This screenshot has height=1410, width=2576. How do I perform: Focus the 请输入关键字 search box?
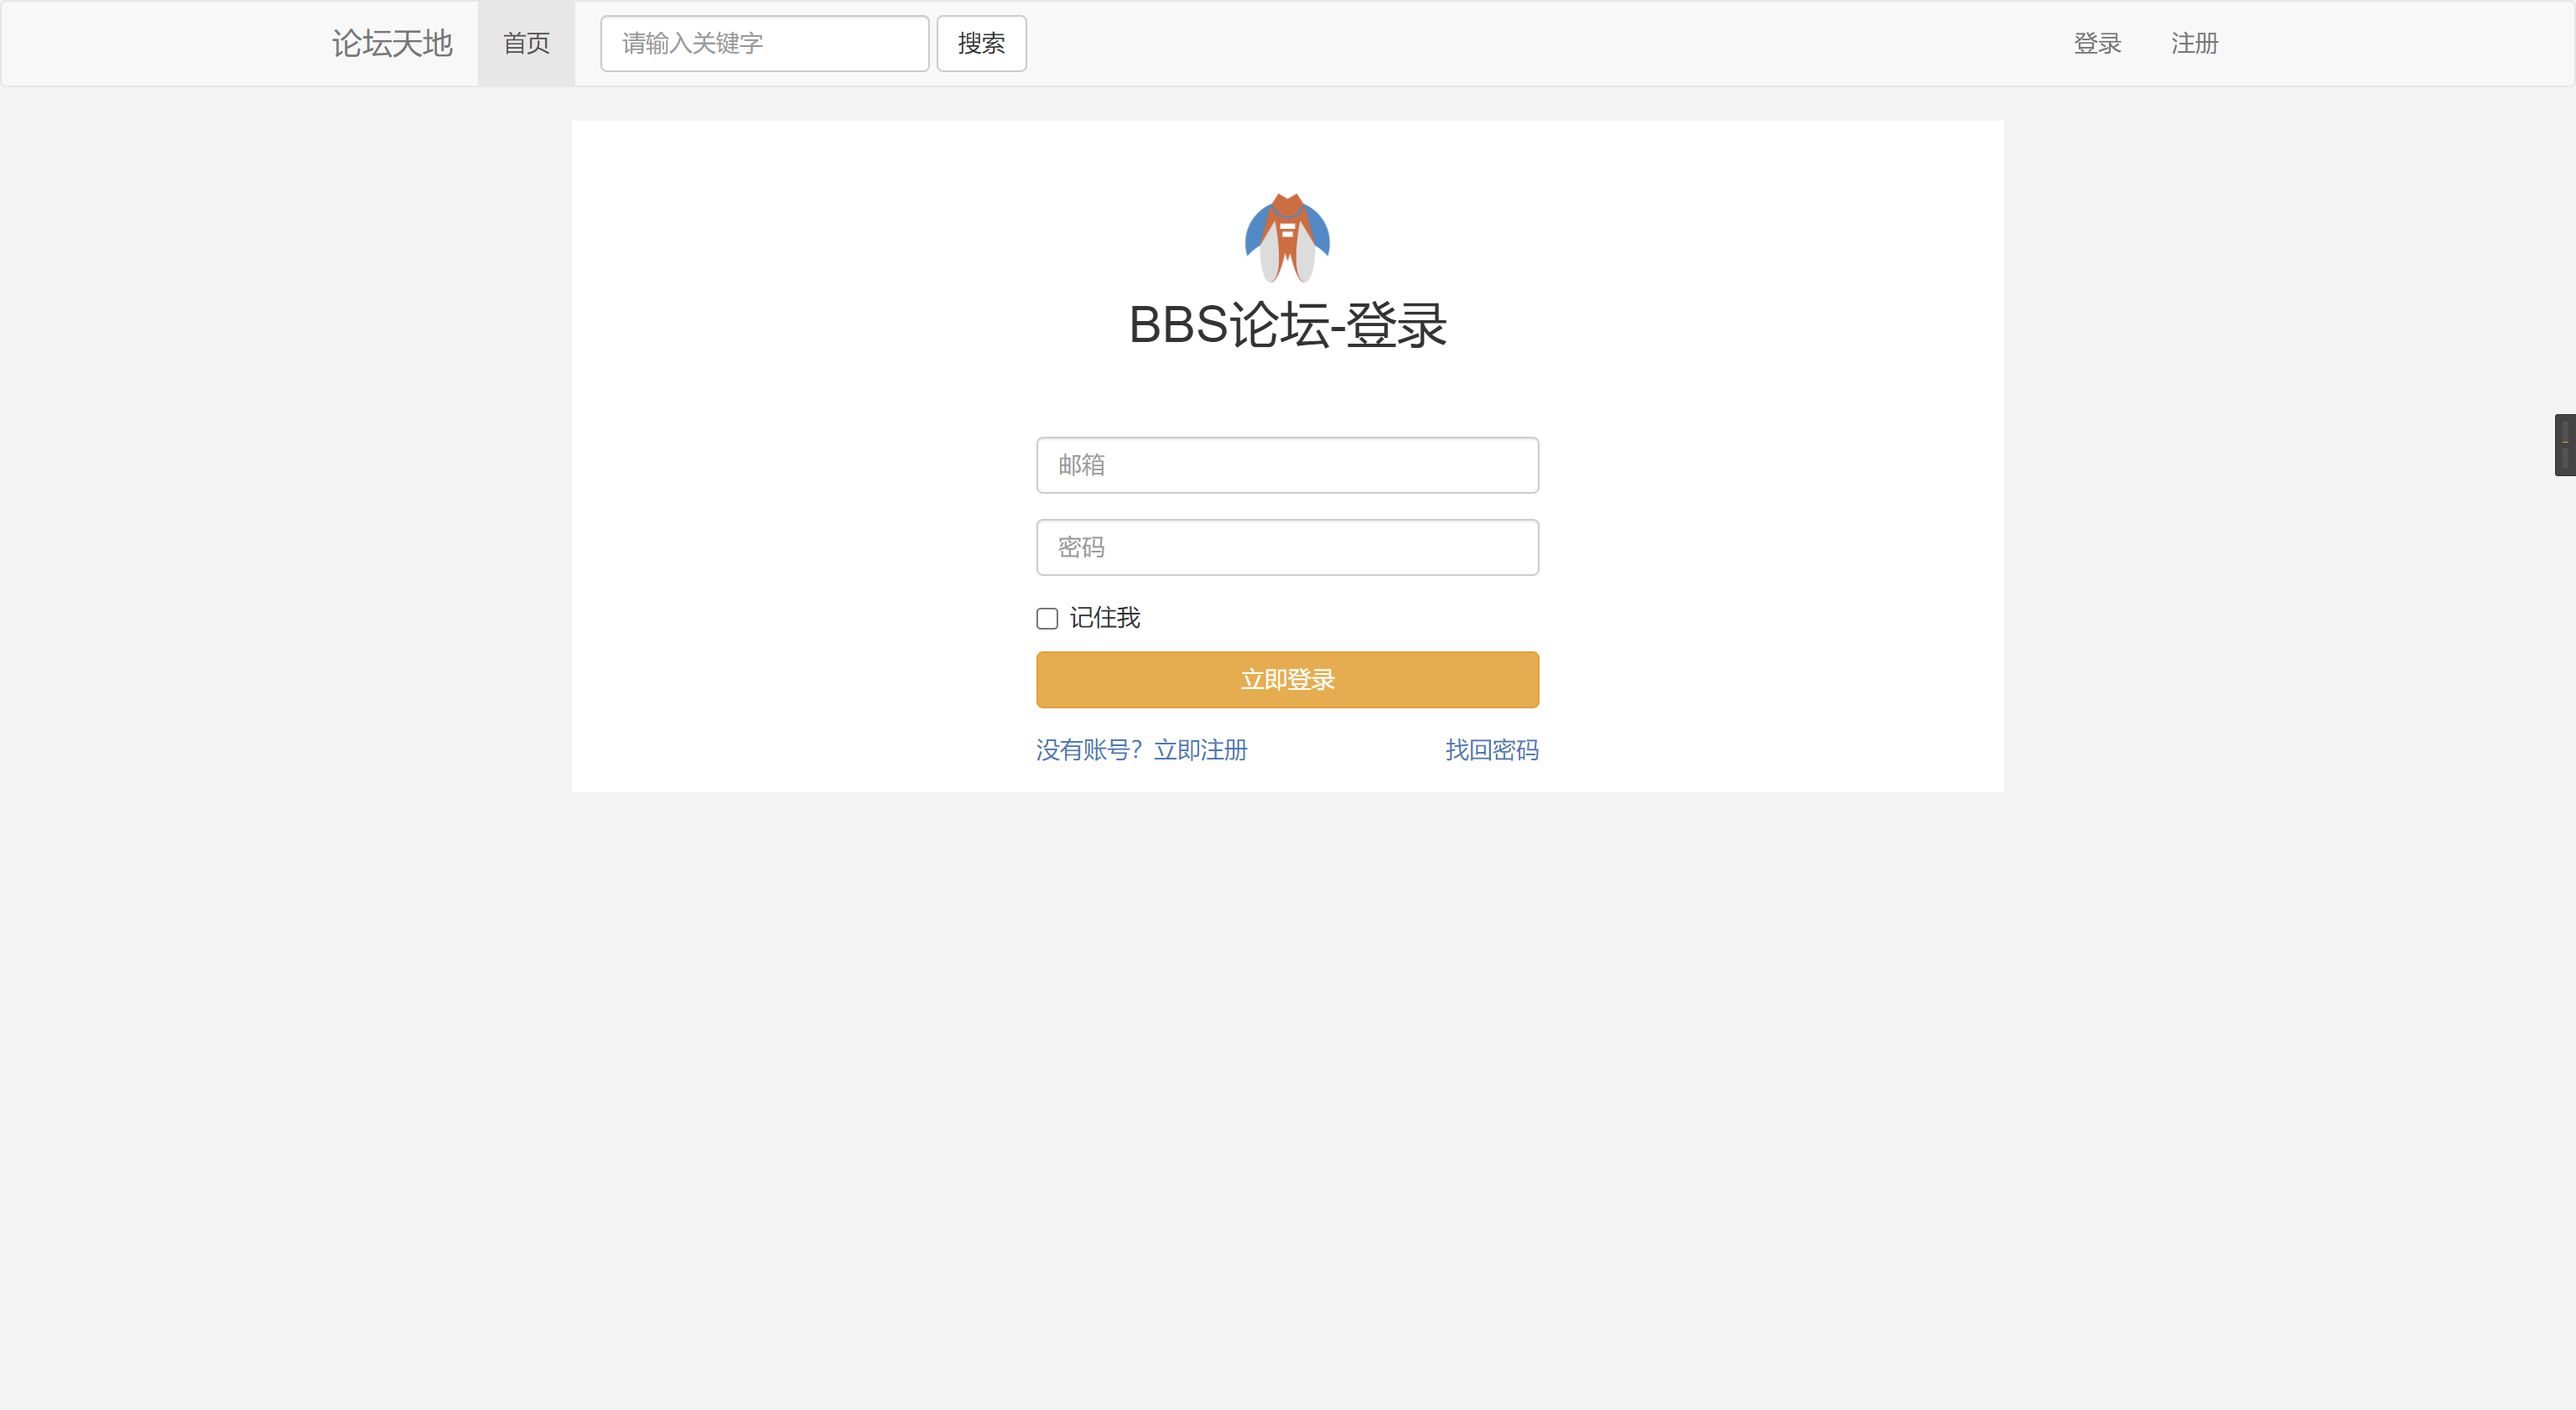(x=764, y=43)
